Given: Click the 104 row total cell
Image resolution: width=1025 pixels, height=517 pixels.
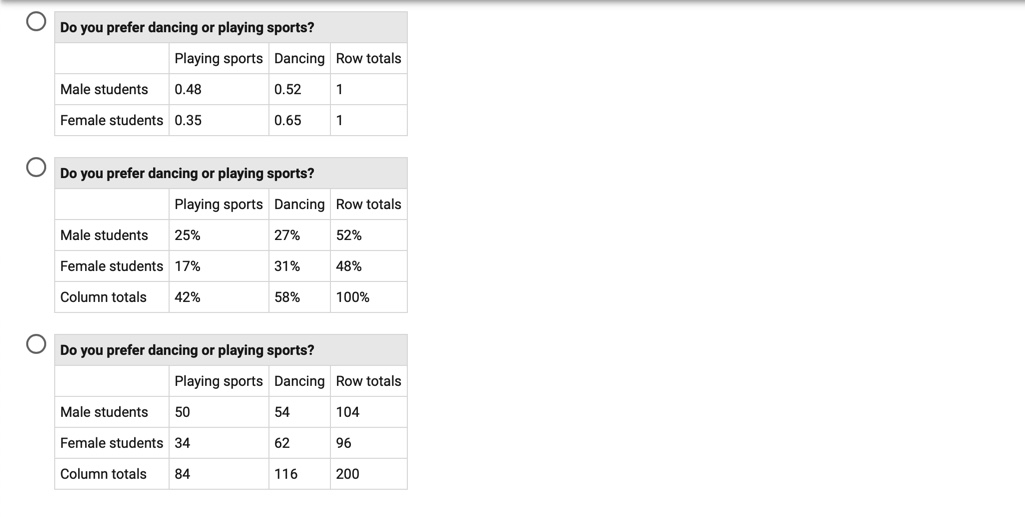Looking at the screenshot, I should click(x=348, y=412).
